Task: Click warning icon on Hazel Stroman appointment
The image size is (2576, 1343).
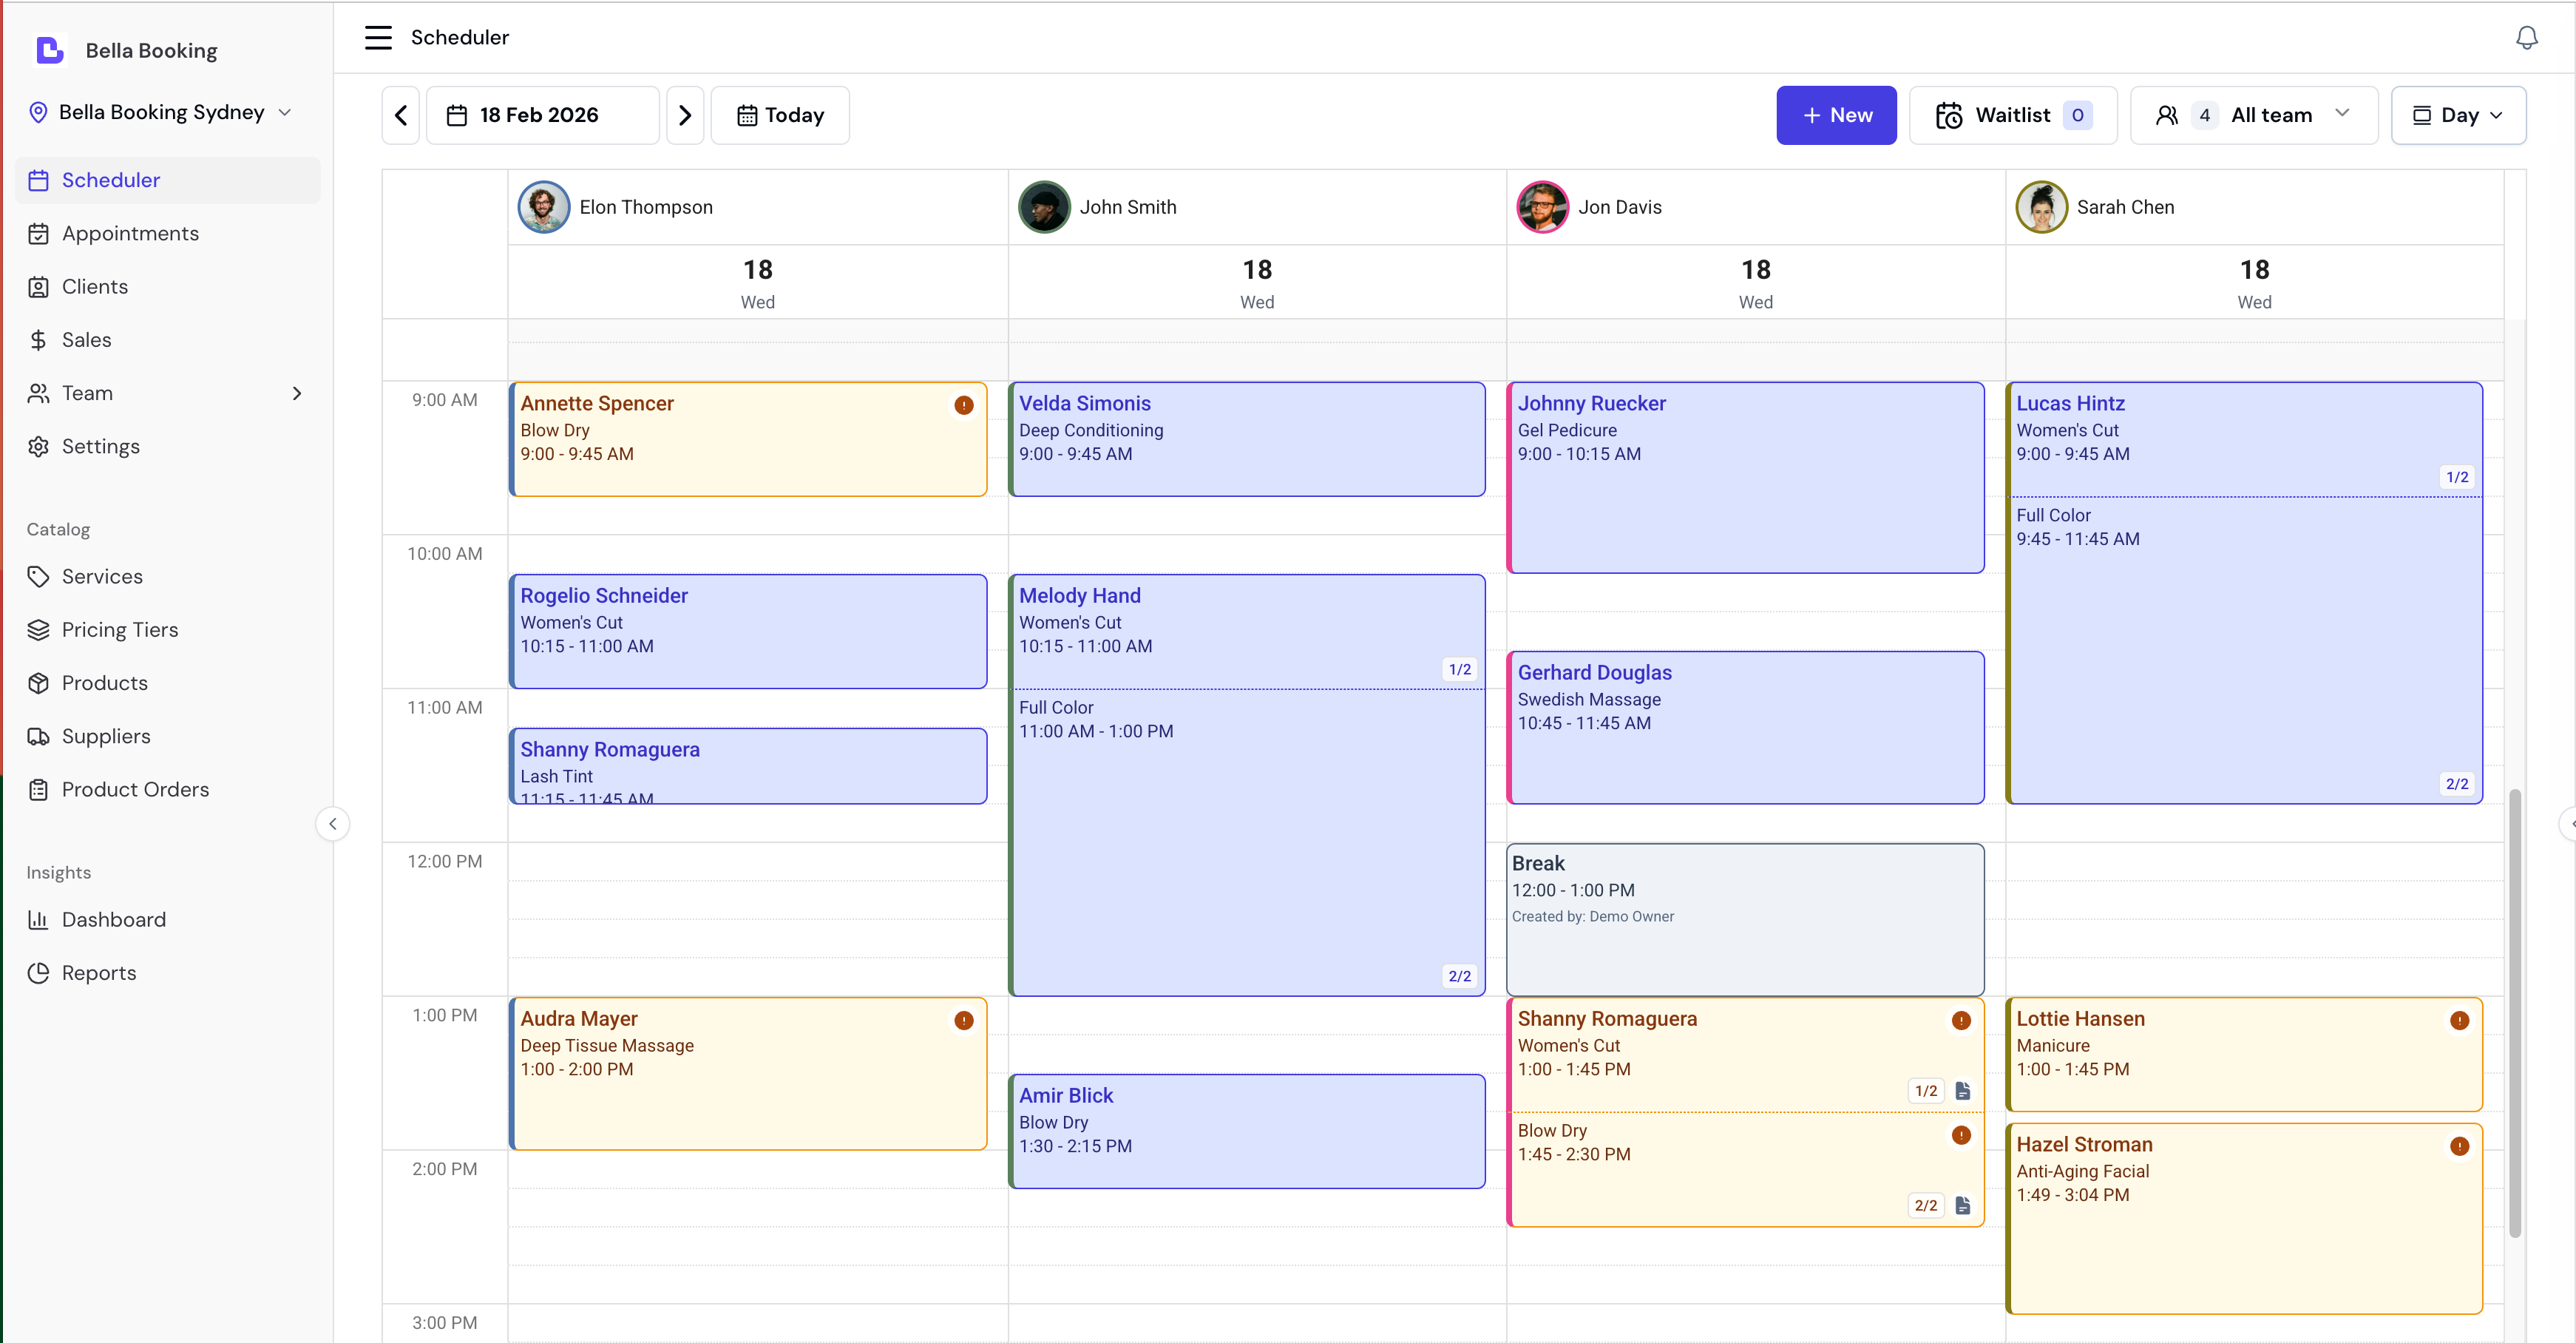Action: (2459, 1146)
